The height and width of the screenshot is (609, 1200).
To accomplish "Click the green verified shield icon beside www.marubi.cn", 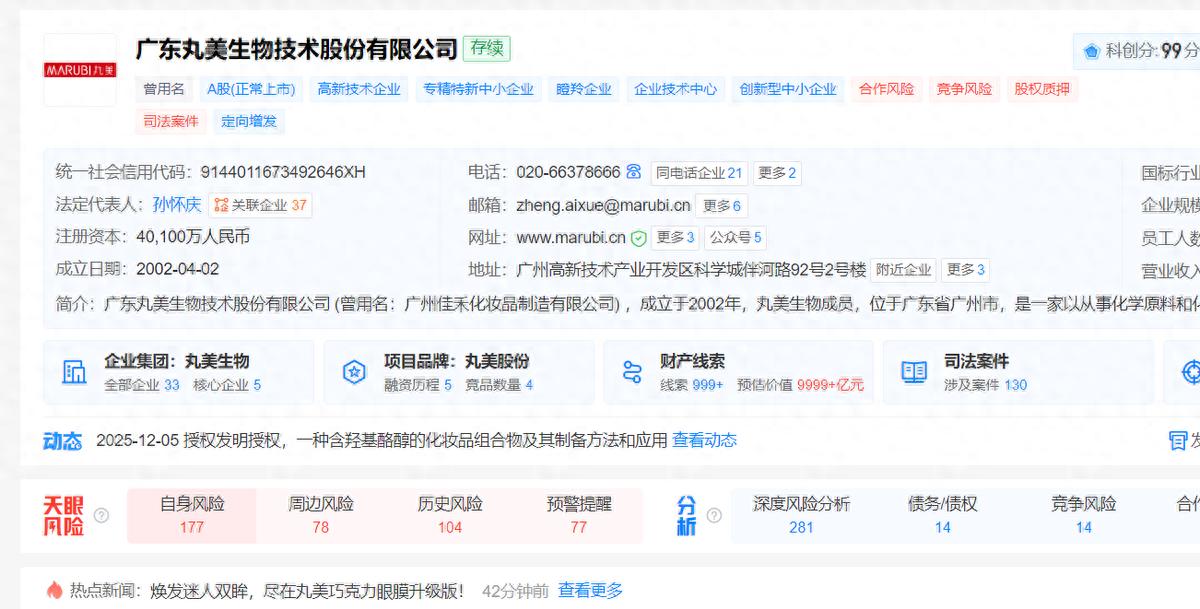I will [x=638, y=238].
